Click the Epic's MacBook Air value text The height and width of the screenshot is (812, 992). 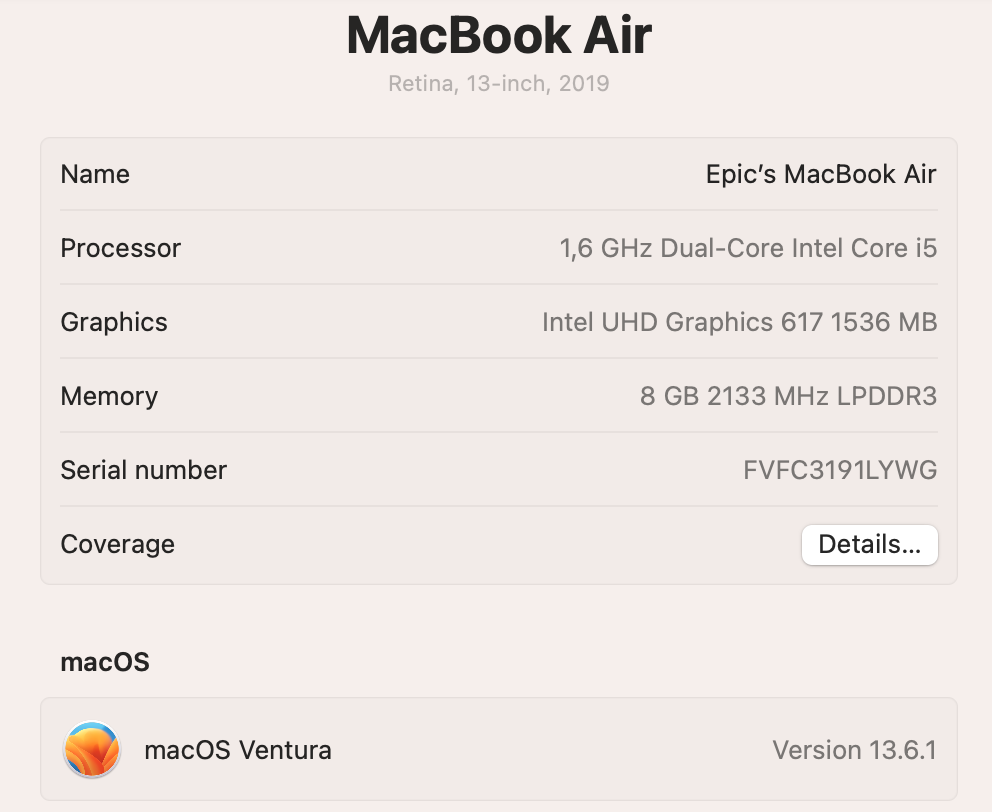pos(822,174)
